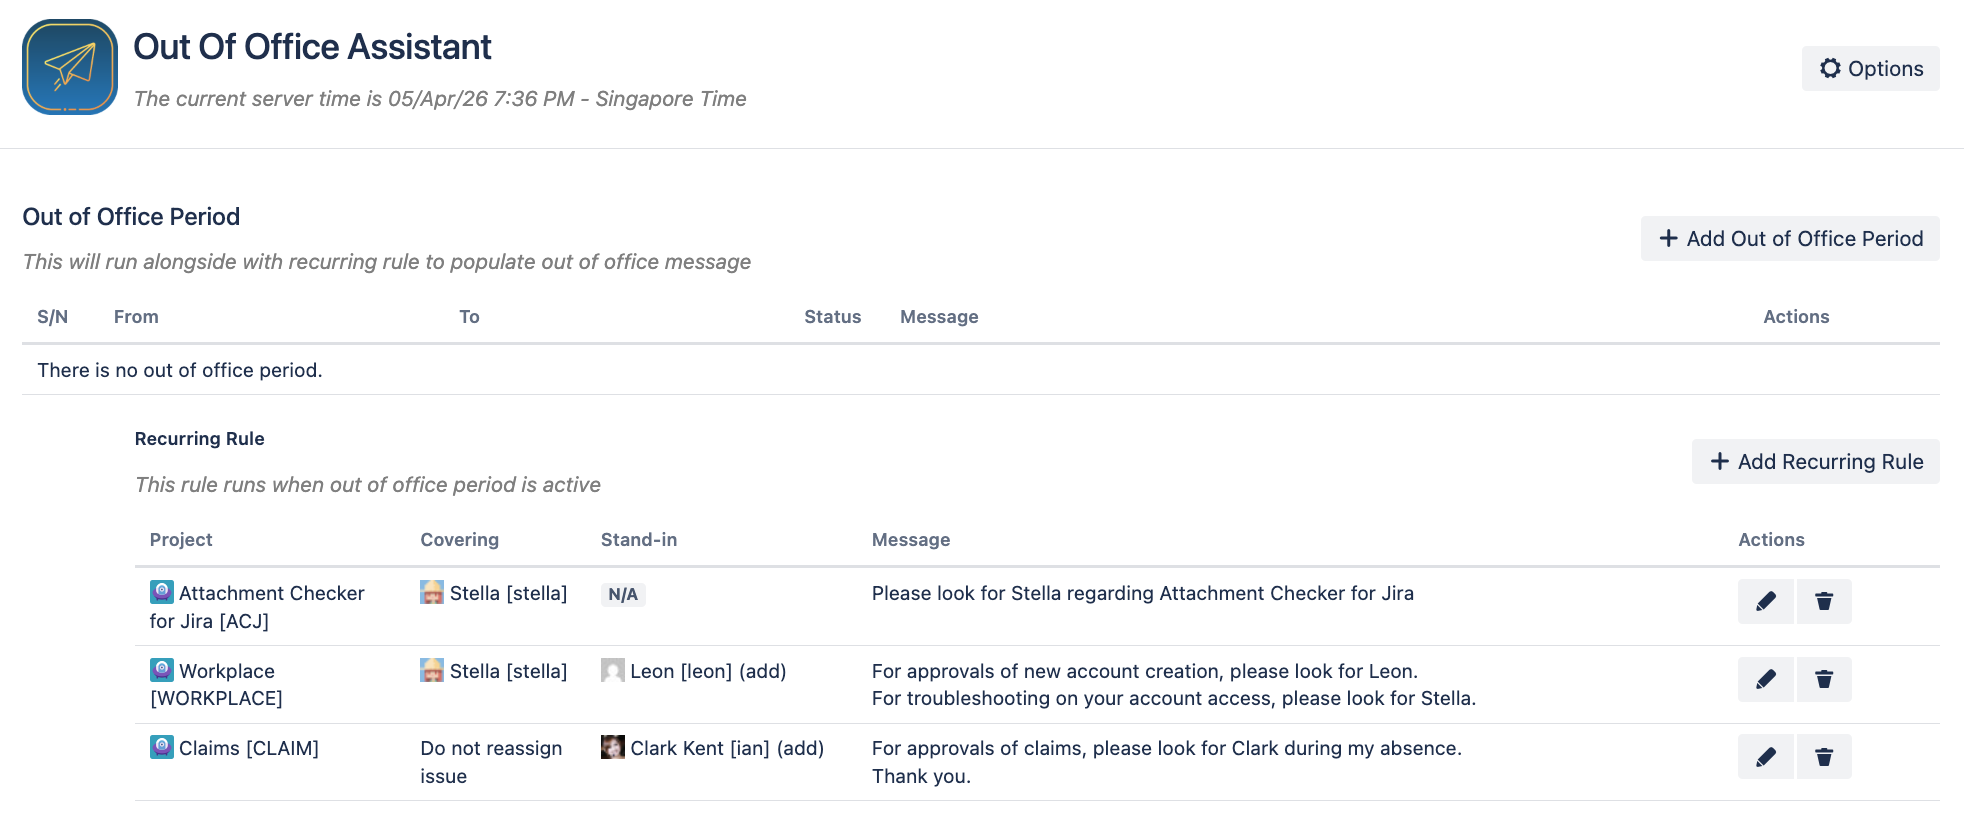Delete the Workplace recurring rule
Viewport: 1964px width, 832px height.
click(x=1824, y=680)
